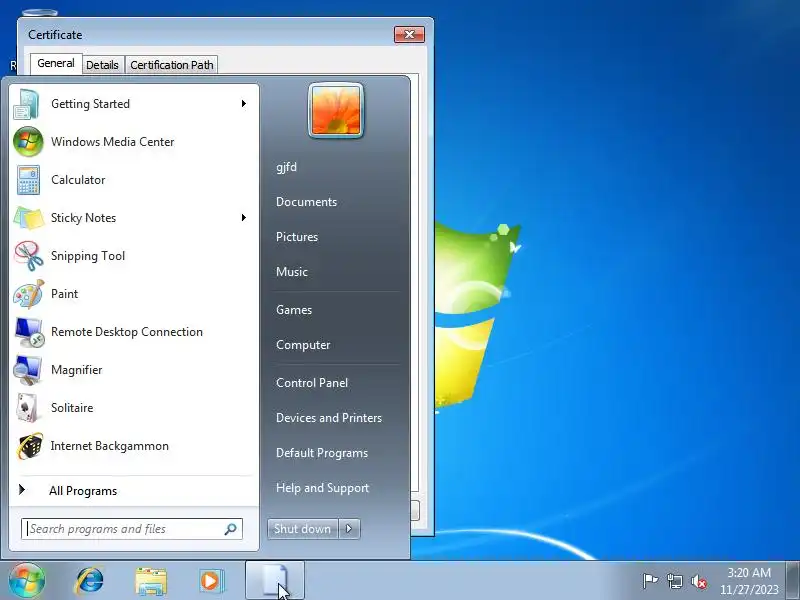Viewport: 800px width, 600px height.
Task: Open Control Panel
Action: (312, 383)
